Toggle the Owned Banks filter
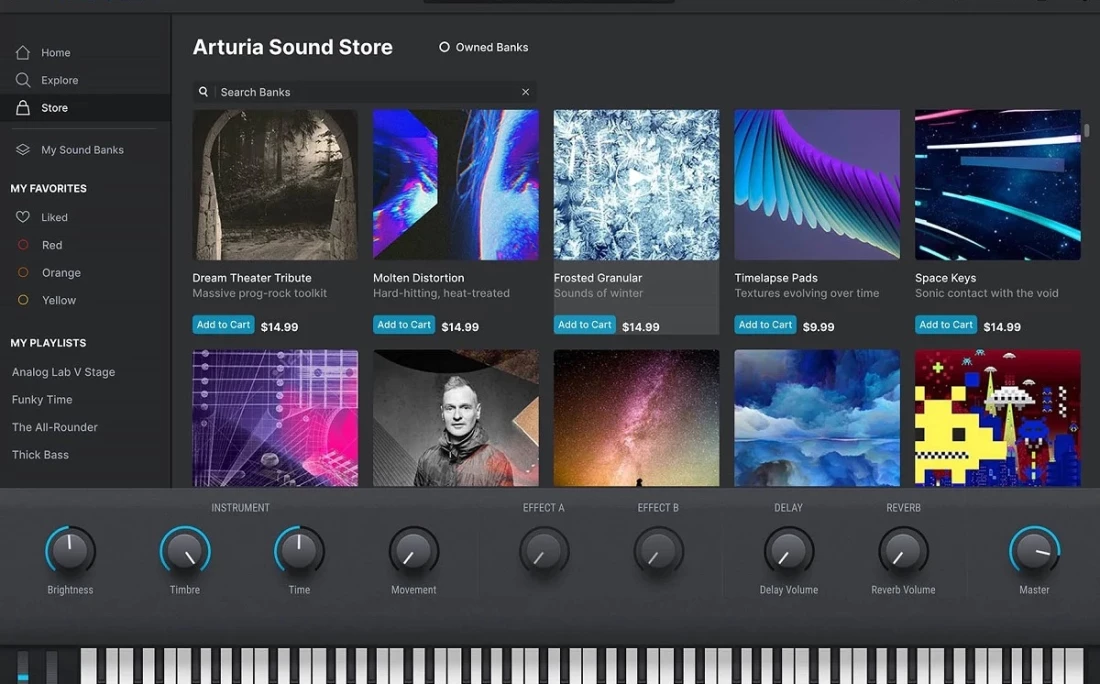1100x684 pixels. click(x=445, y=47)
